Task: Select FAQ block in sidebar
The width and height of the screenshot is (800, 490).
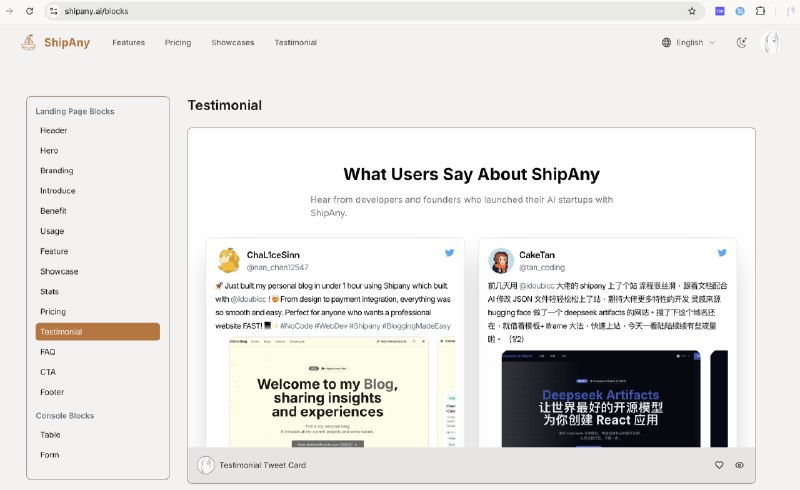Action: click(97, 352)
